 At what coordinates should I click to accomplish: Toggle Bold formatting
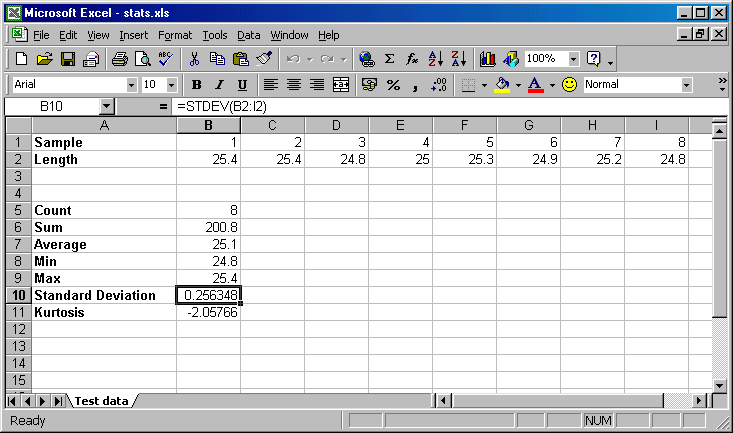pyautogui.click(x=197, y=85)
